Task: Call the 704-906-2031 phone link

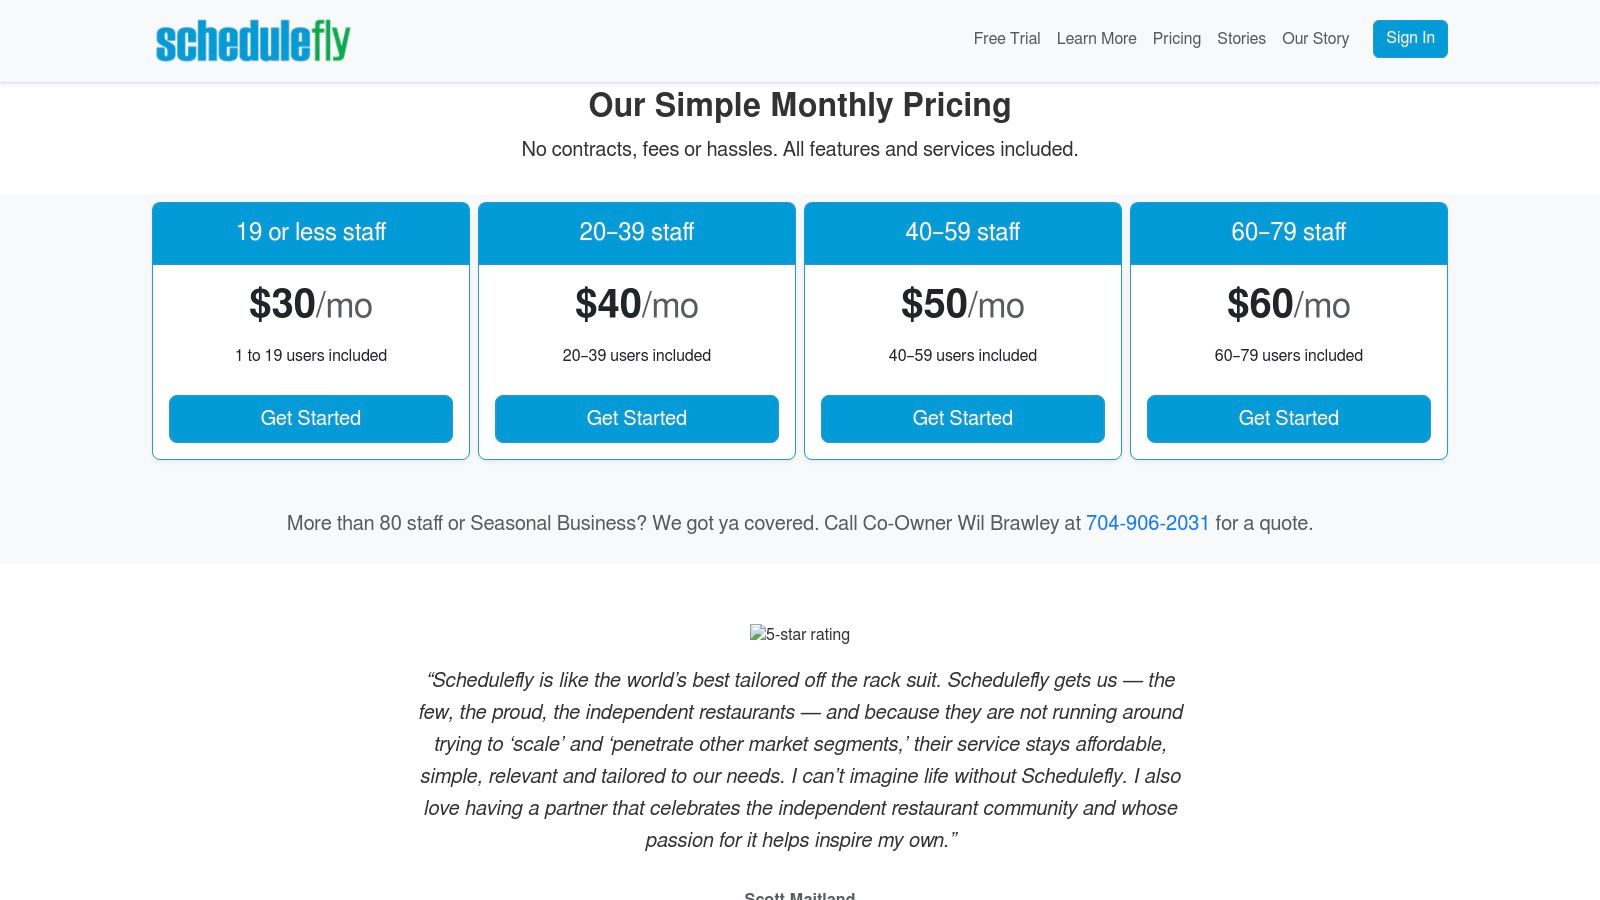Action: point(1147,523)
